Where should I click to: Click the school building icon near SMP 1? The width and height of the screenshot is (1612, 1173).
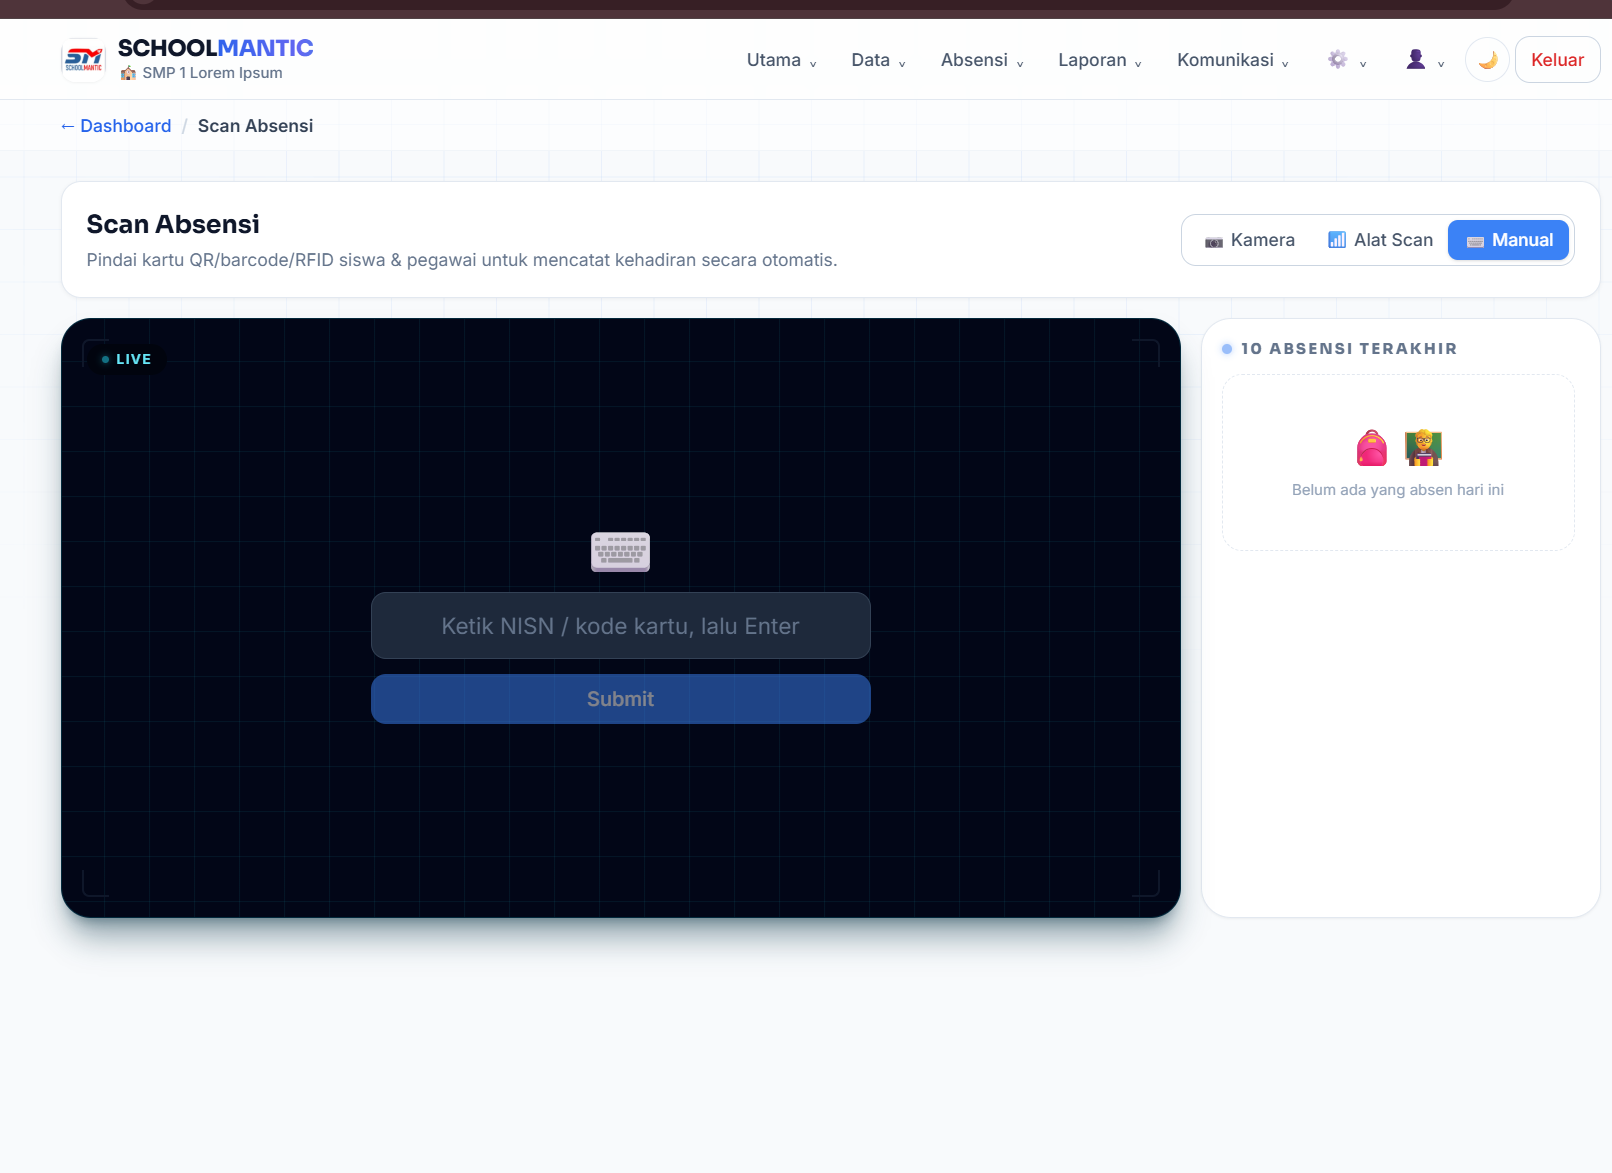click(128, 73)
